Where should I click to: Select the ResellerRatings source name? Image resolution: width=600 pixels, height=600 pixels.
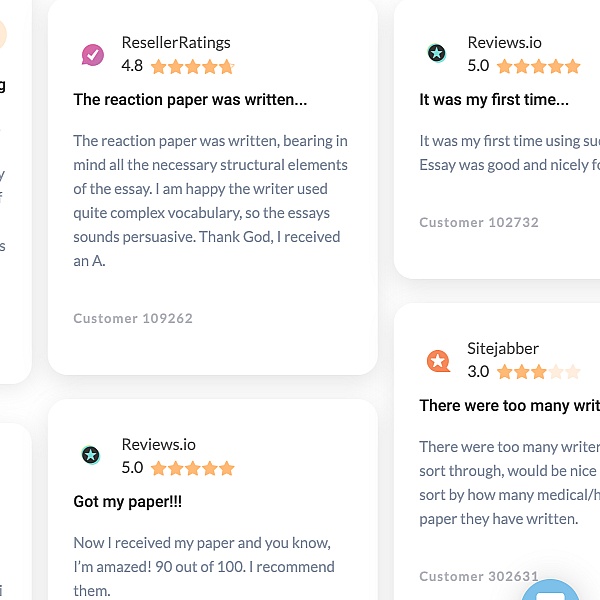[176, 43]
